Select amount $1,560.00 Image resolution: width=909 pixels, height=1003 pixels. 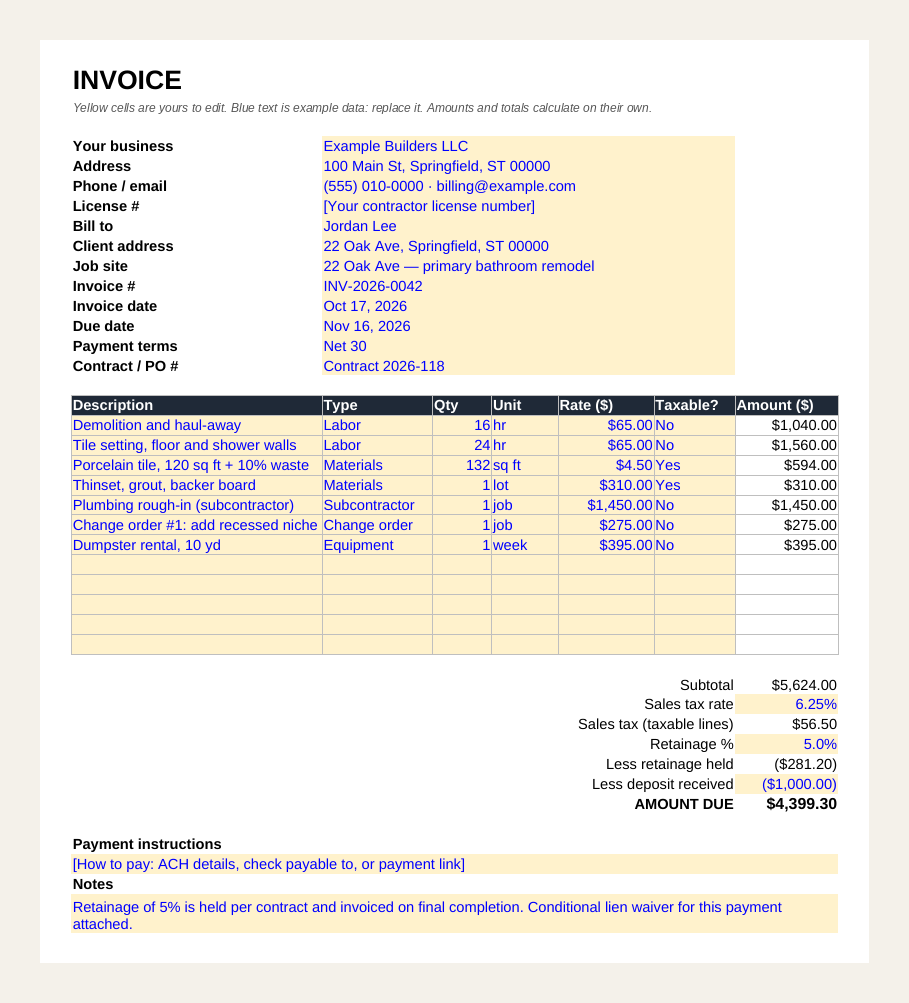pyautogui.click(x=787, y=445)
